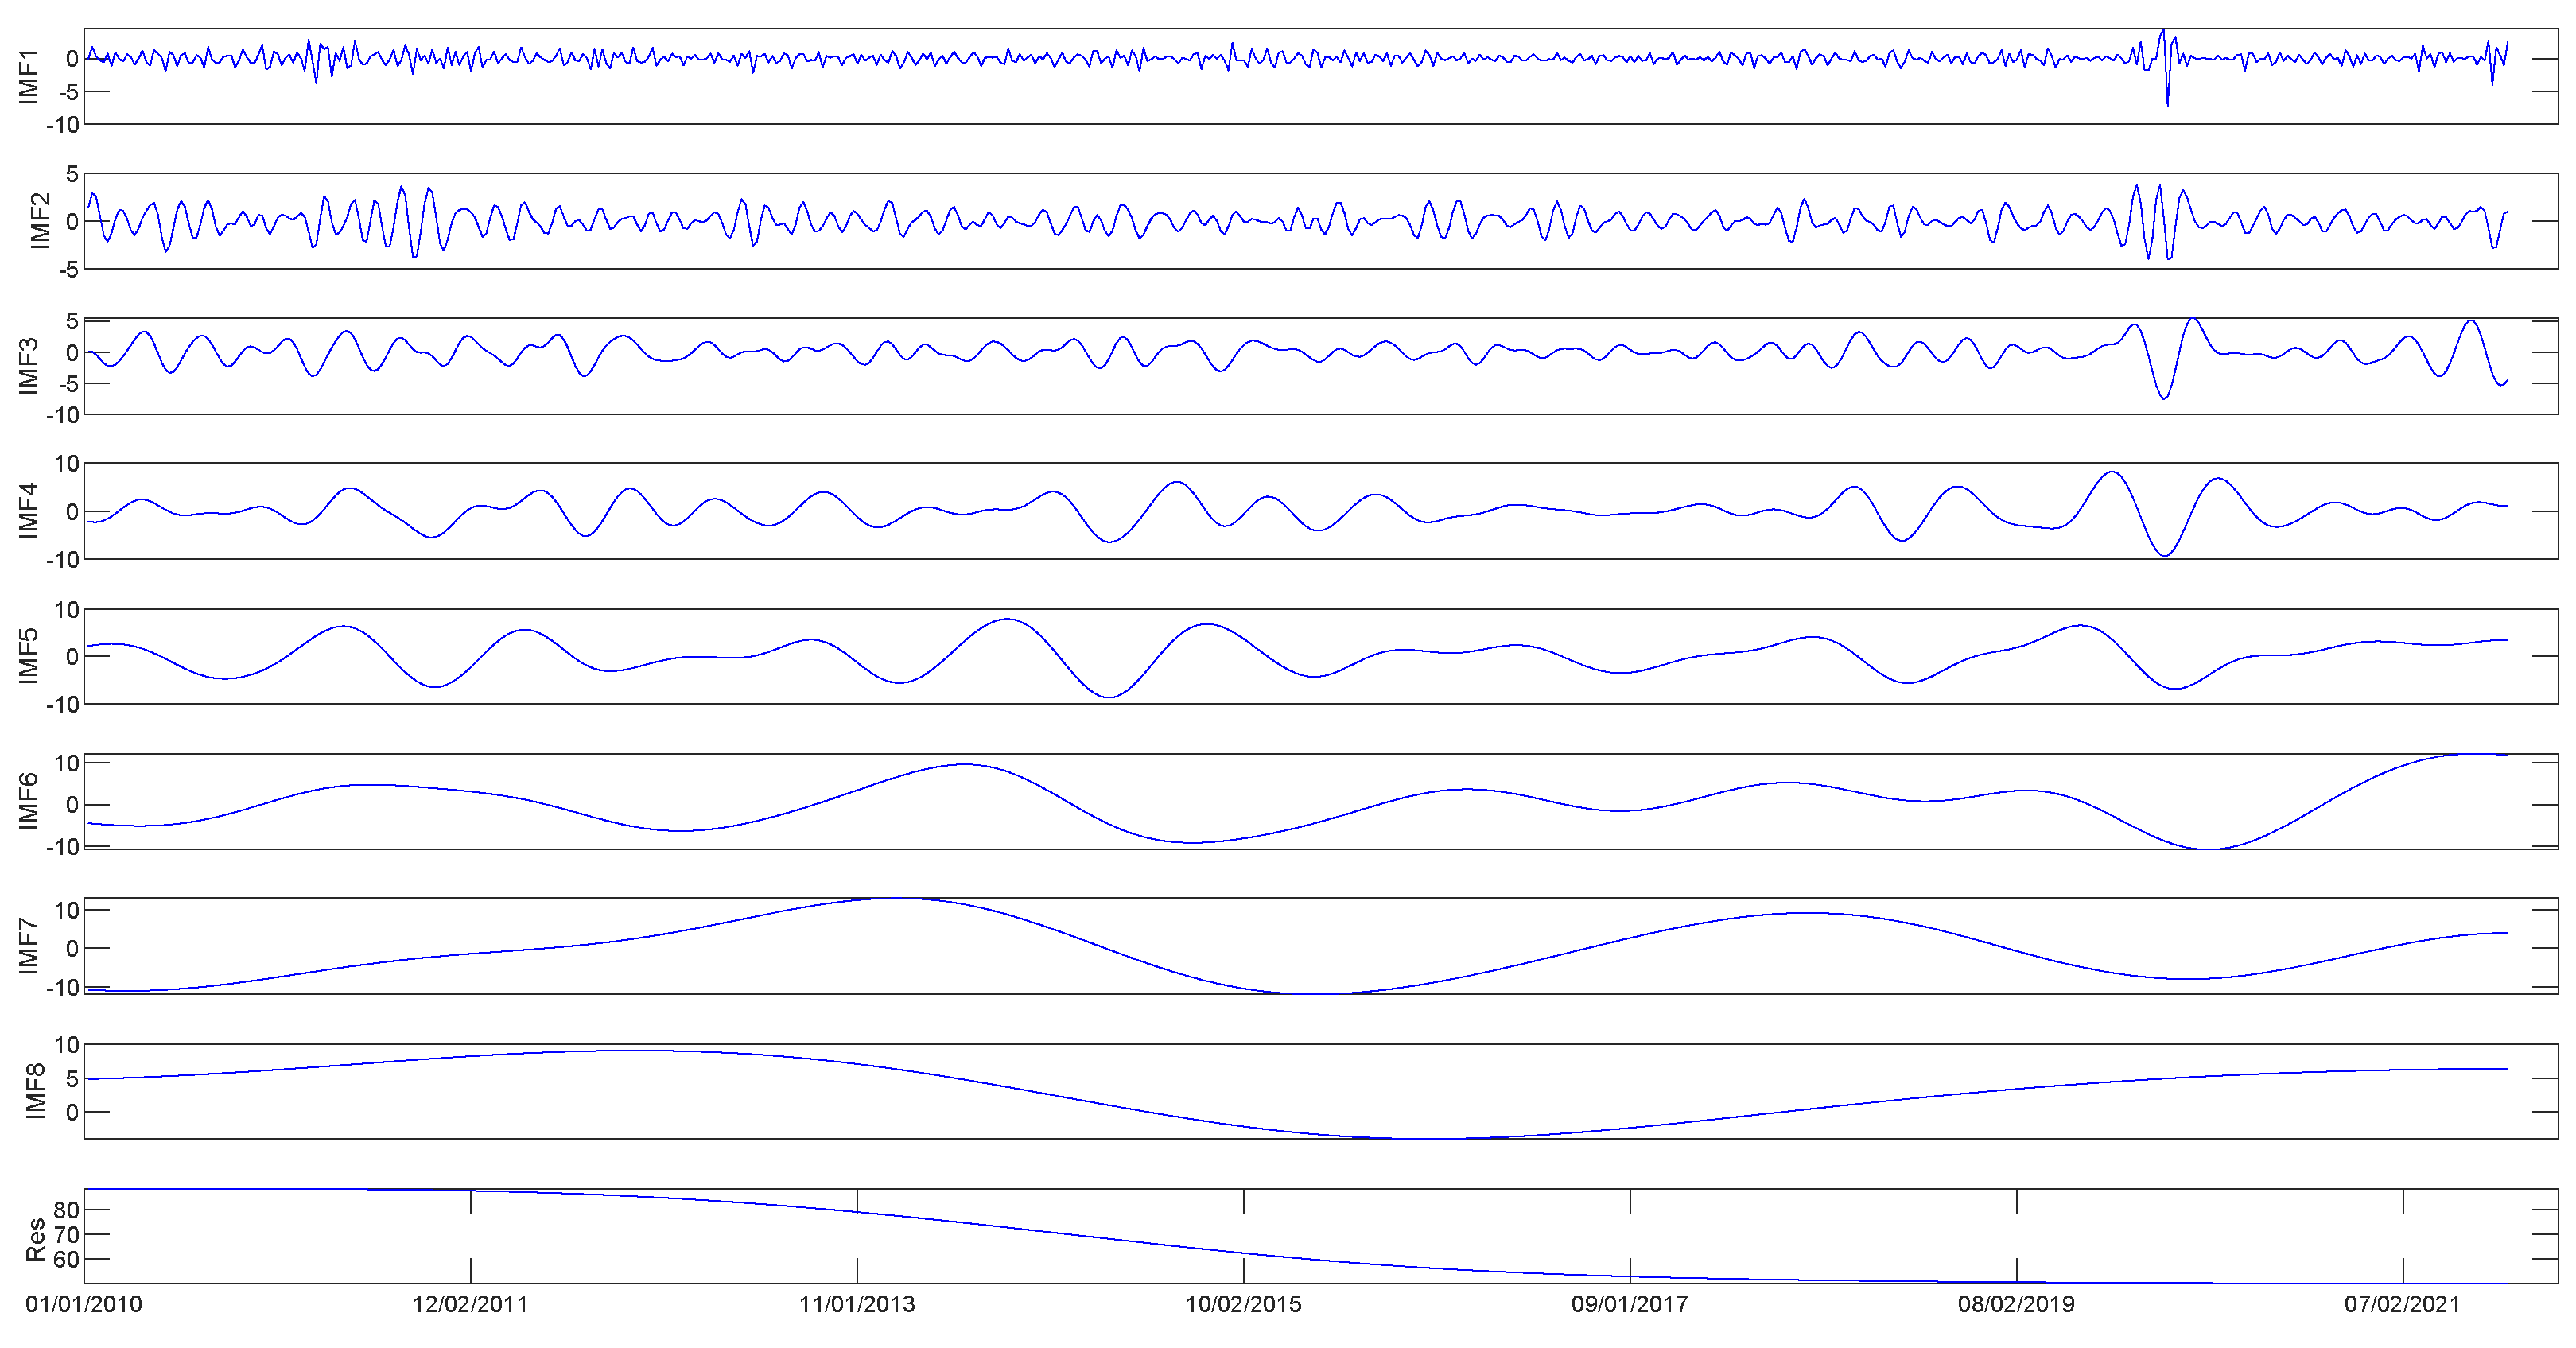Click the IMF2 axis label
This screenshot has height=1348, width=2576.
click(39, 221)
